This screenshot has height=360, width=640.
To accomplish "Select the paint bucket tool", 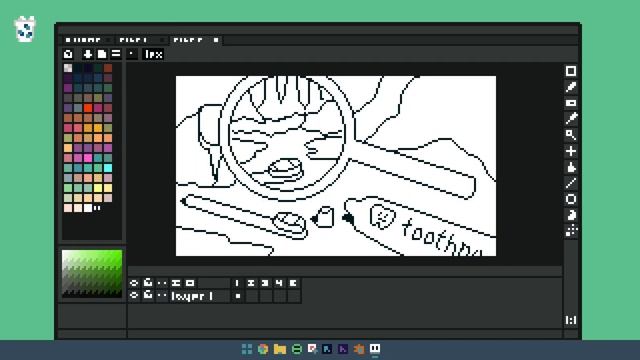I will [x=571, y=167].
